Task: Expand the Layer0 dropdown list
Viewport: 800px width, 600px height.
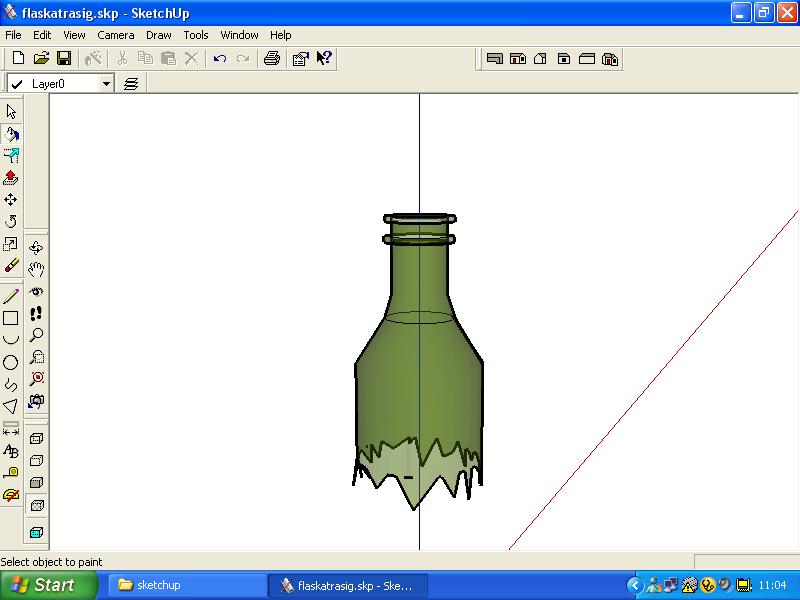Action: pyautogui.click(x=107, y=84)
